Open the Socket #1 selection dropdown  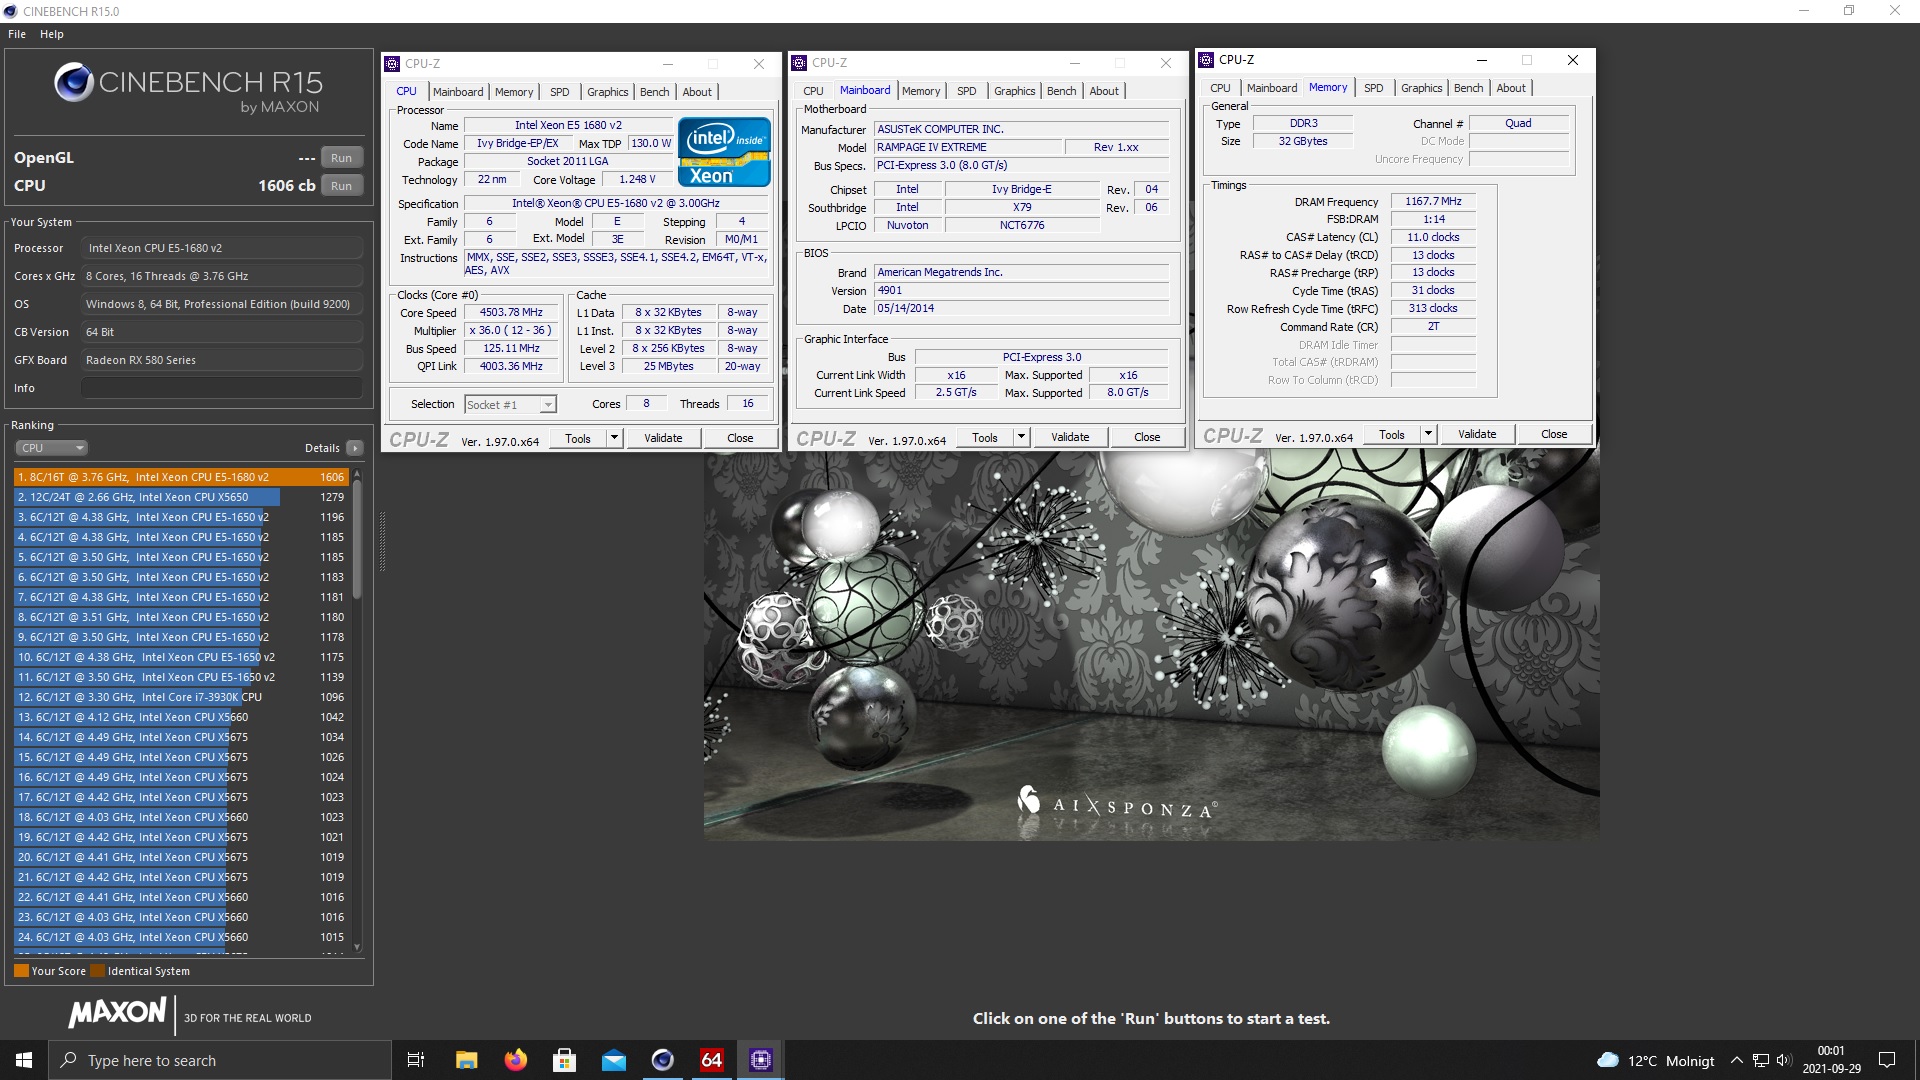[510, 405]
